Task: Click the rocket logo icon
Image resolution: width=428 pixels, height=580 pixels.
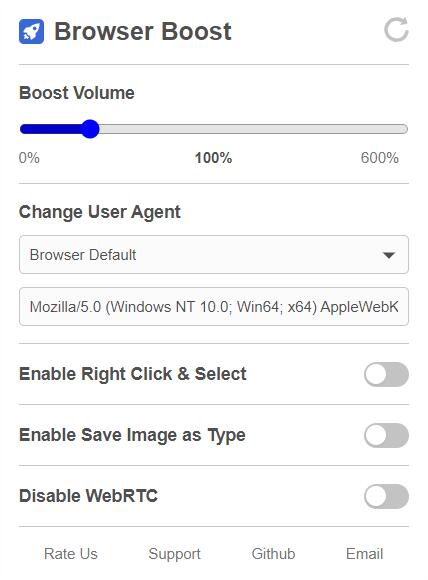Action: tap(31, 31)
